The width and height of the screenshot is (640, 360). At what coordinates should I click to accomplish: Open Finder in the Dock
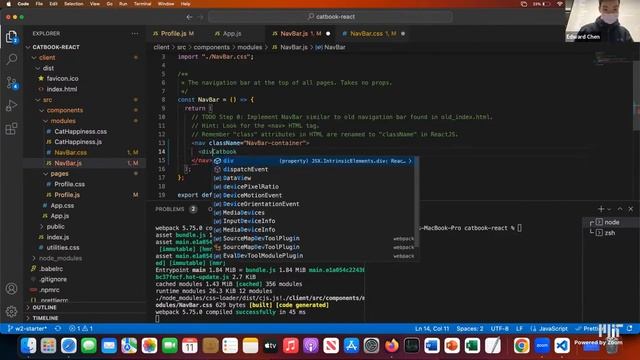pos(28,346)
